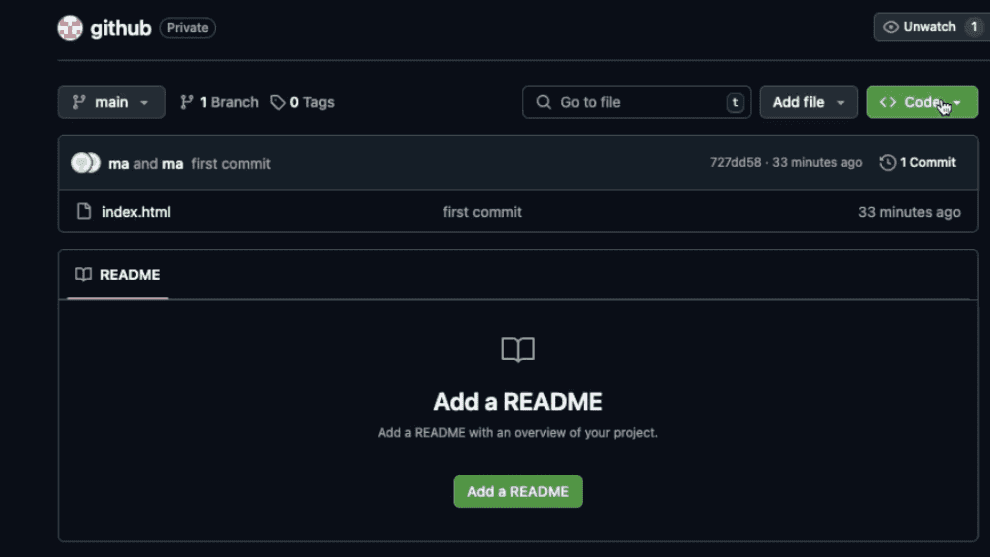
Task: Open the main branch dropdown
Action: (112, 102)
